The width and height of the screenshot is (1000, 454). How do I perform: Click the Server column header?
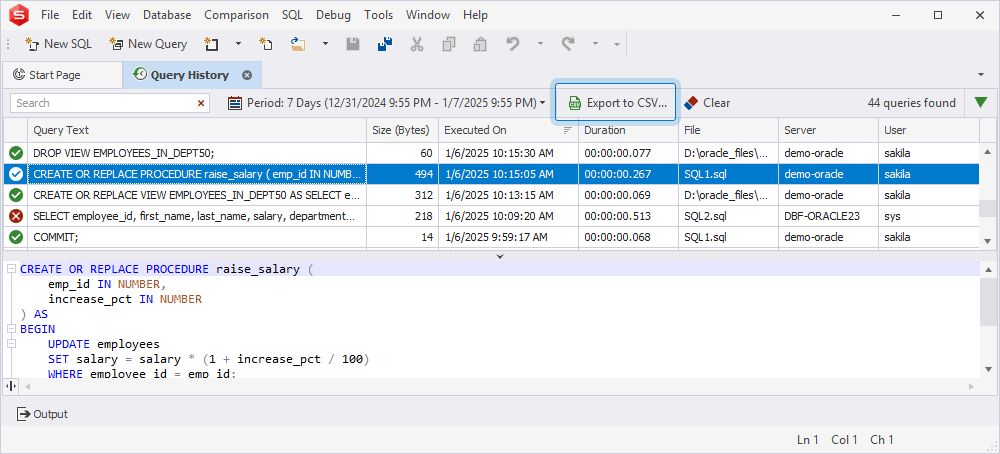coord(828,130)
